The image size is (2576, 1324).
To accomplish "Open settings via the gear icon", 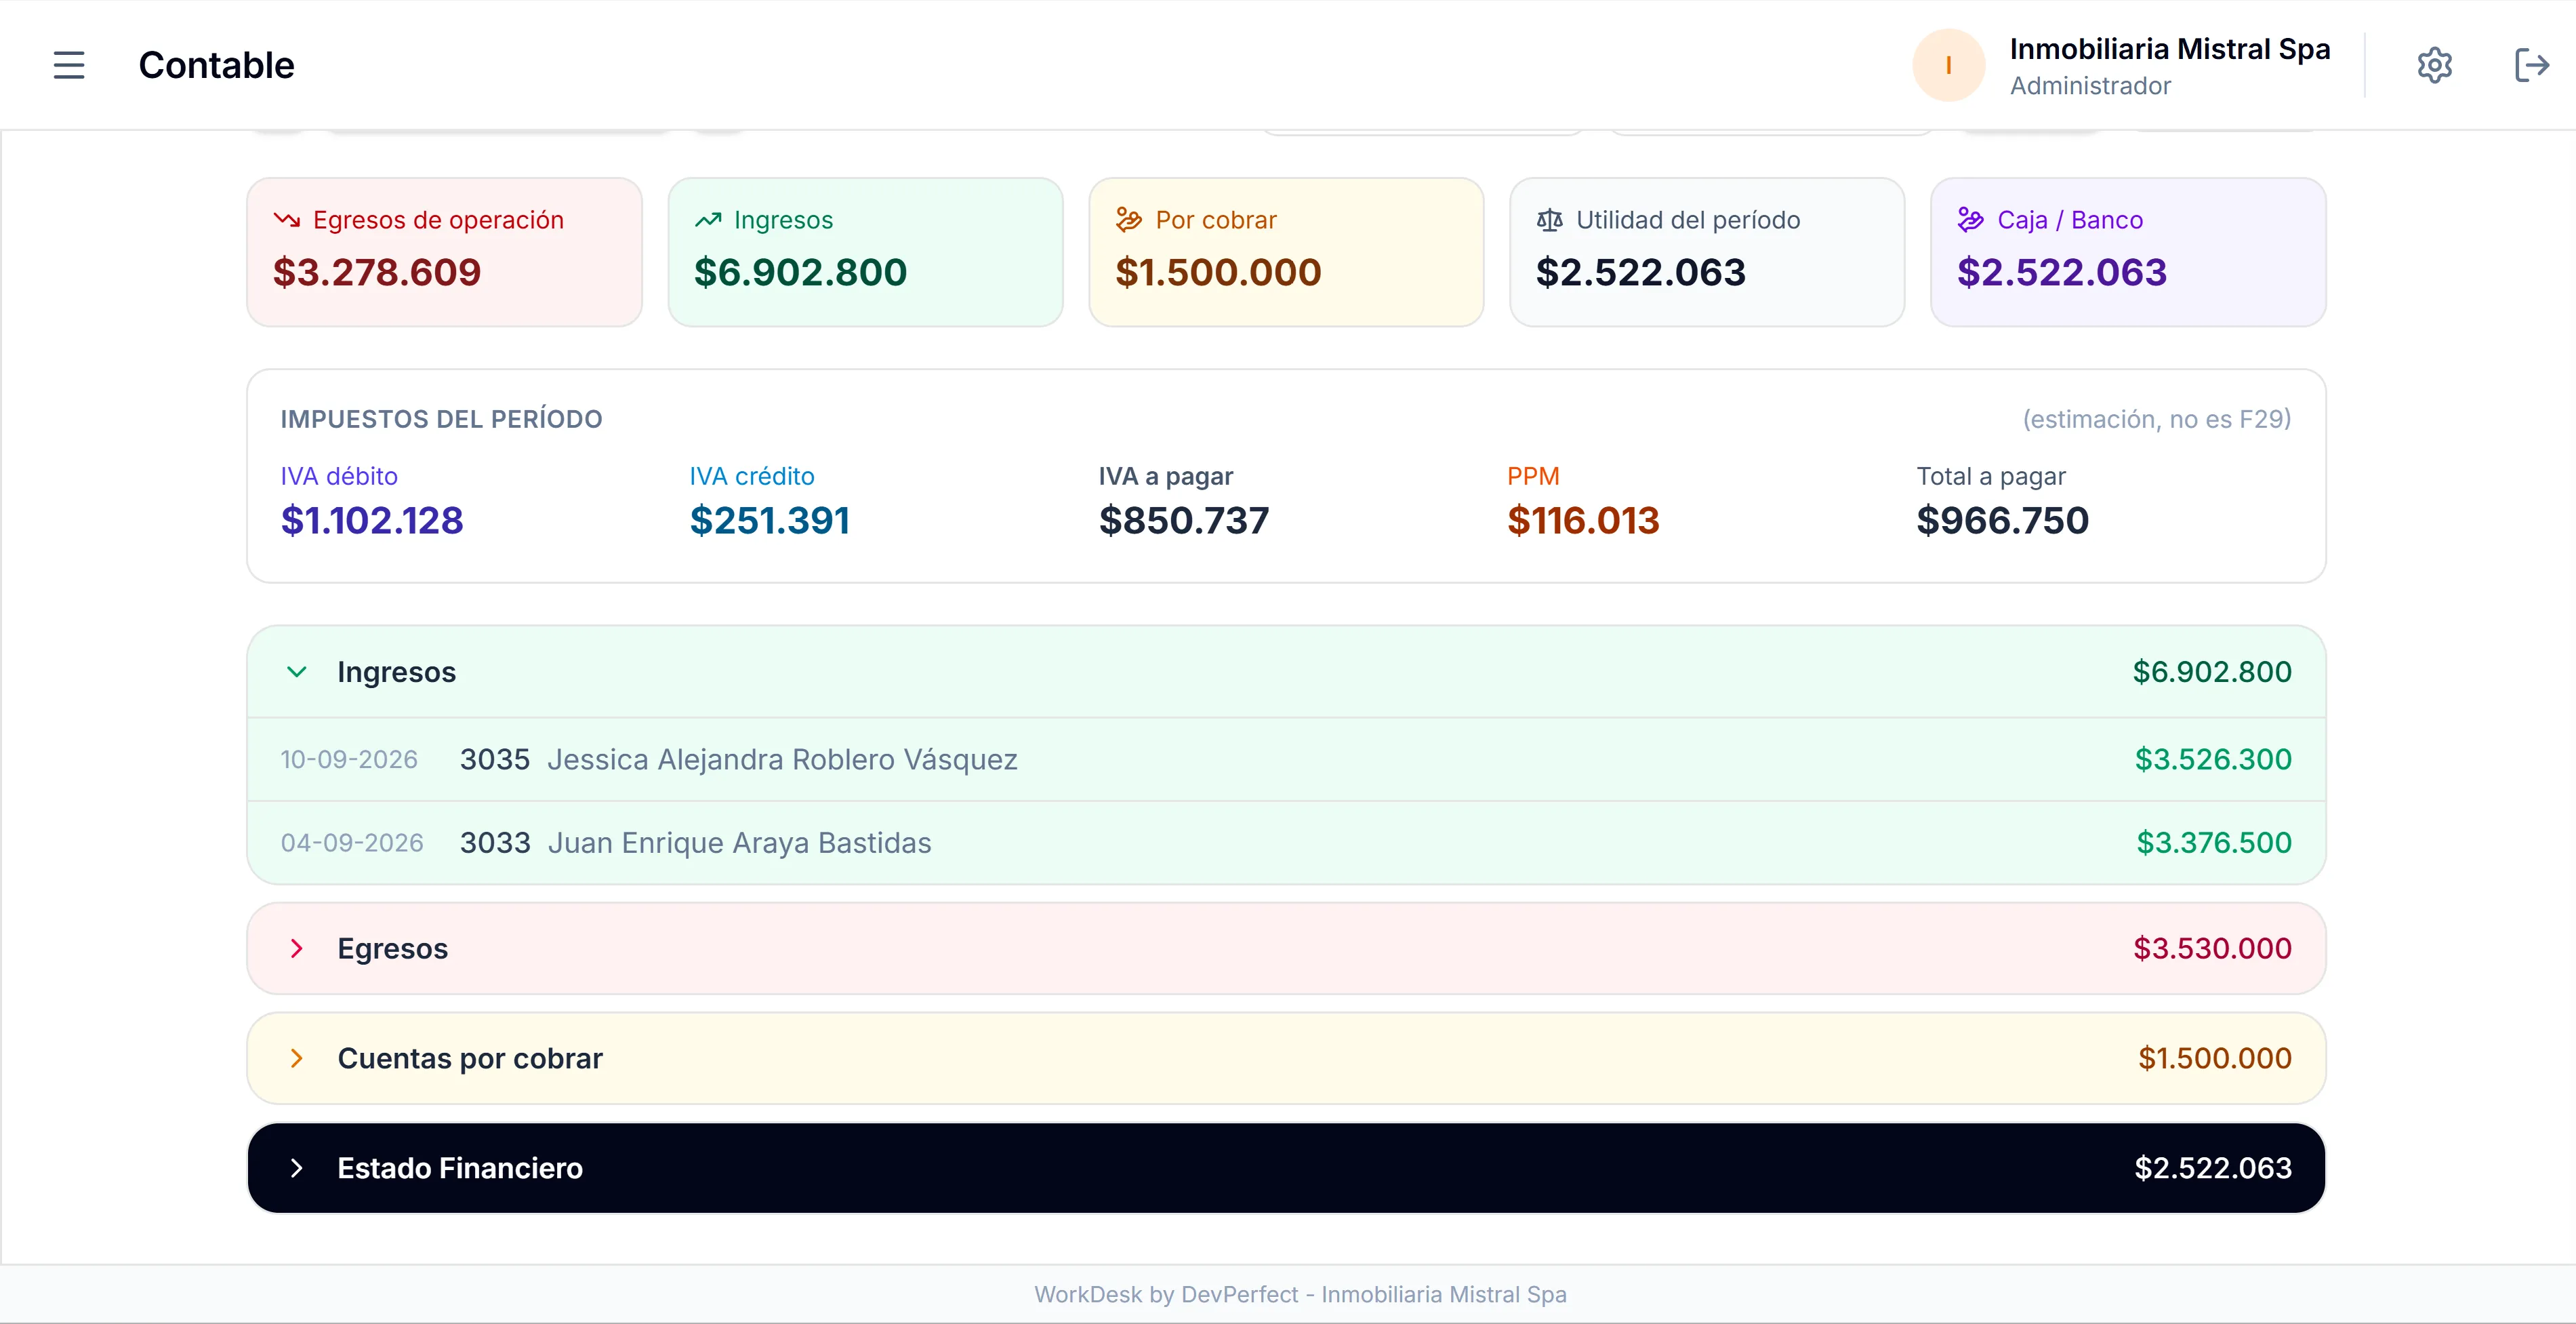I will [2434, 65].
